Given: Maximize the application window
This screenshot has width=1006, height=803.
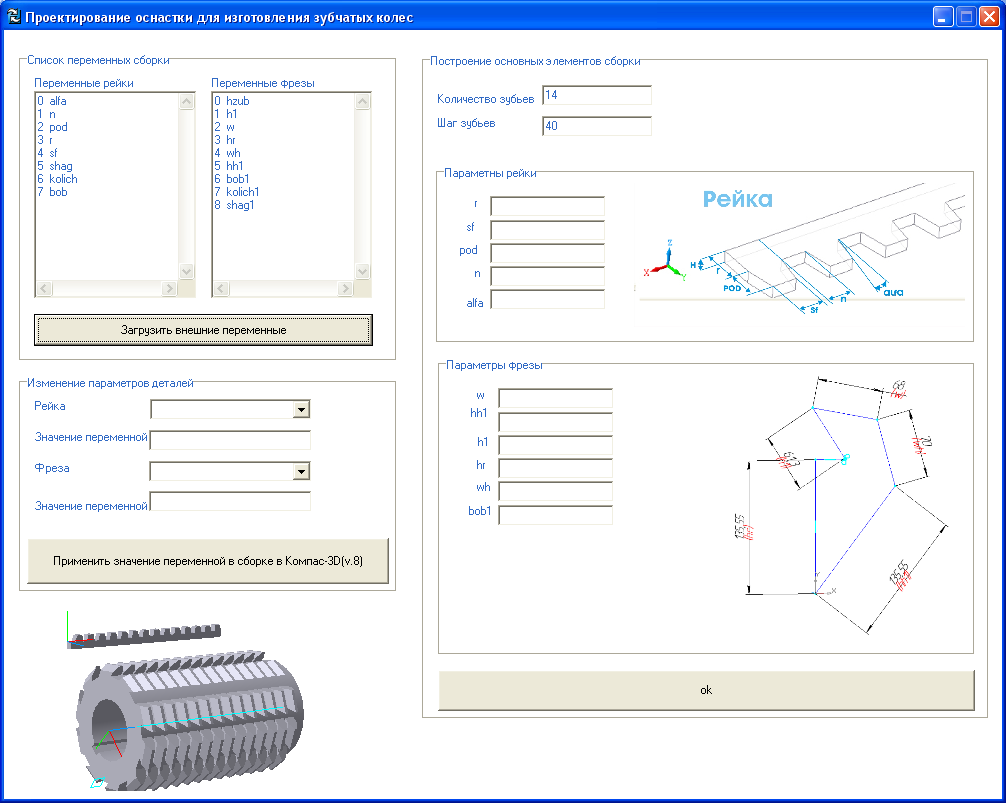Looking at the screenshot, I should click(966, 17).
